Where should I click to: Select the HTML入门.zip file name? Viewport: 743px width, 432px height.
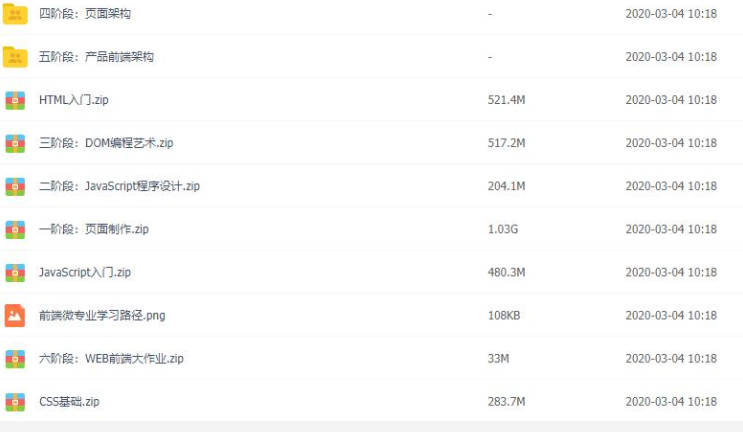[x=73, y=100]
